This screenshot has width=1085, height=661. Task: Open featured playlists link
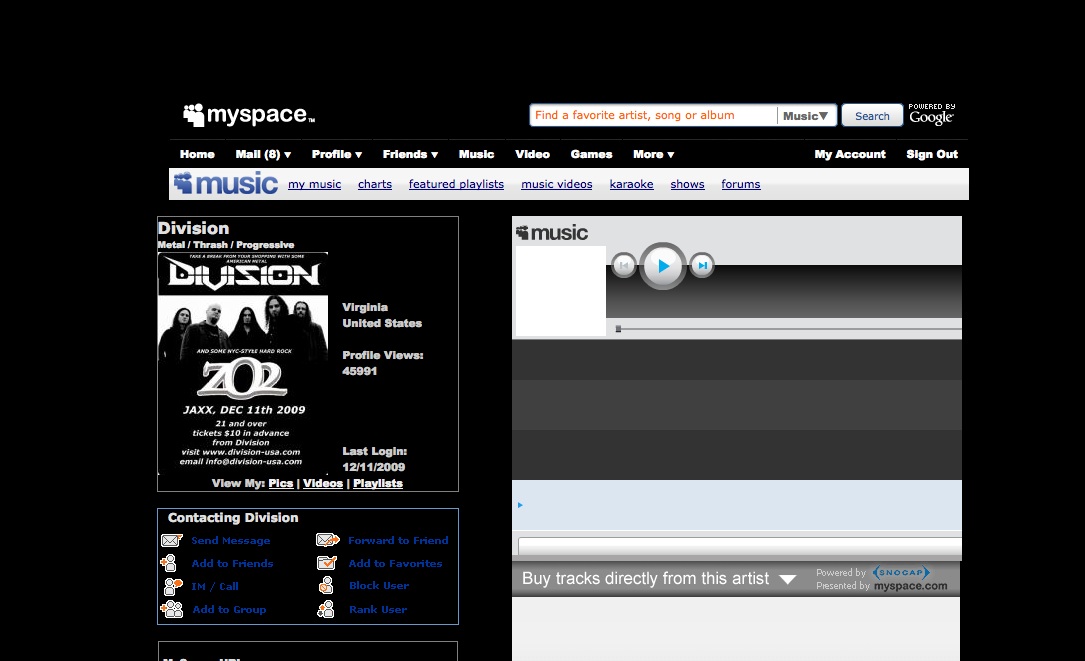pos(456,184)
